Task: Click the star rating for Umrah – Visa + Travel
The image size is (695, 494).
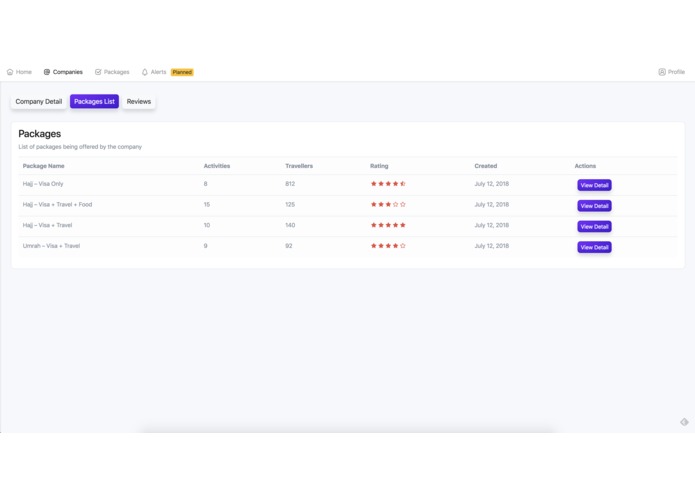Action: tap(388, 246)
